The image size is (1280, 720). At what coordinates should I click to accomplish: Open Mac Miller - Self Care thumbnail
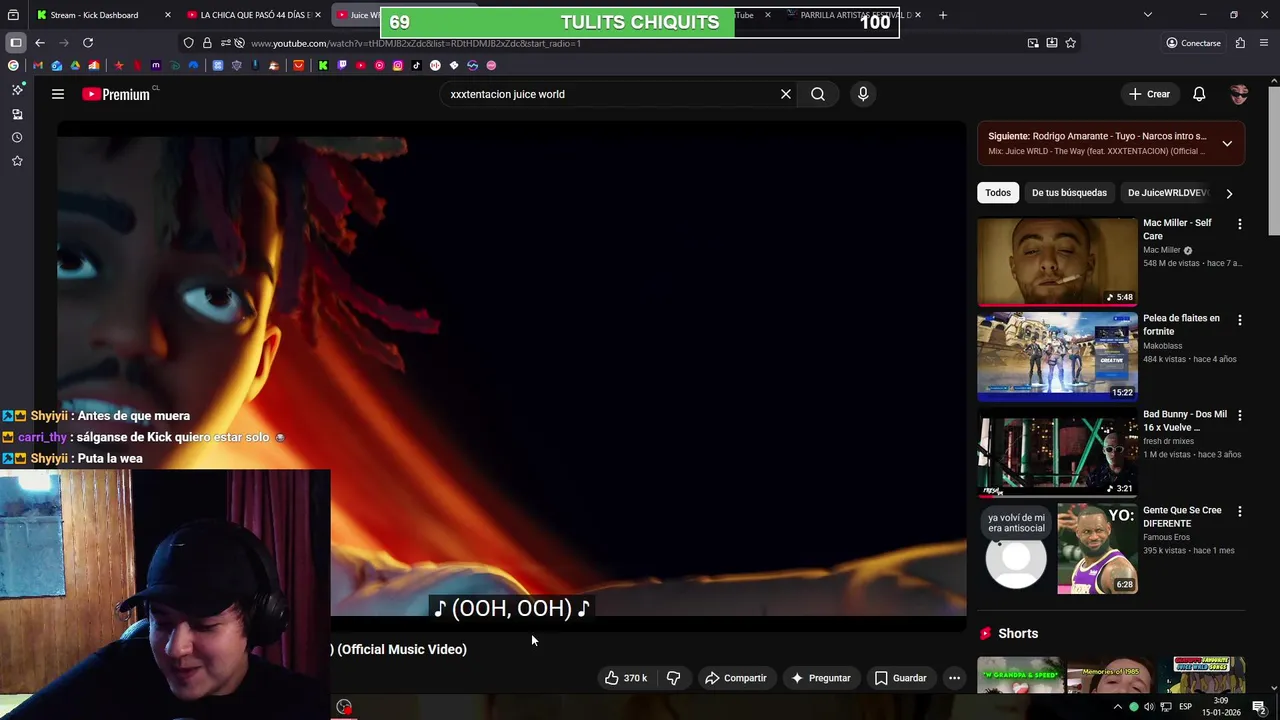point(1057,261)
